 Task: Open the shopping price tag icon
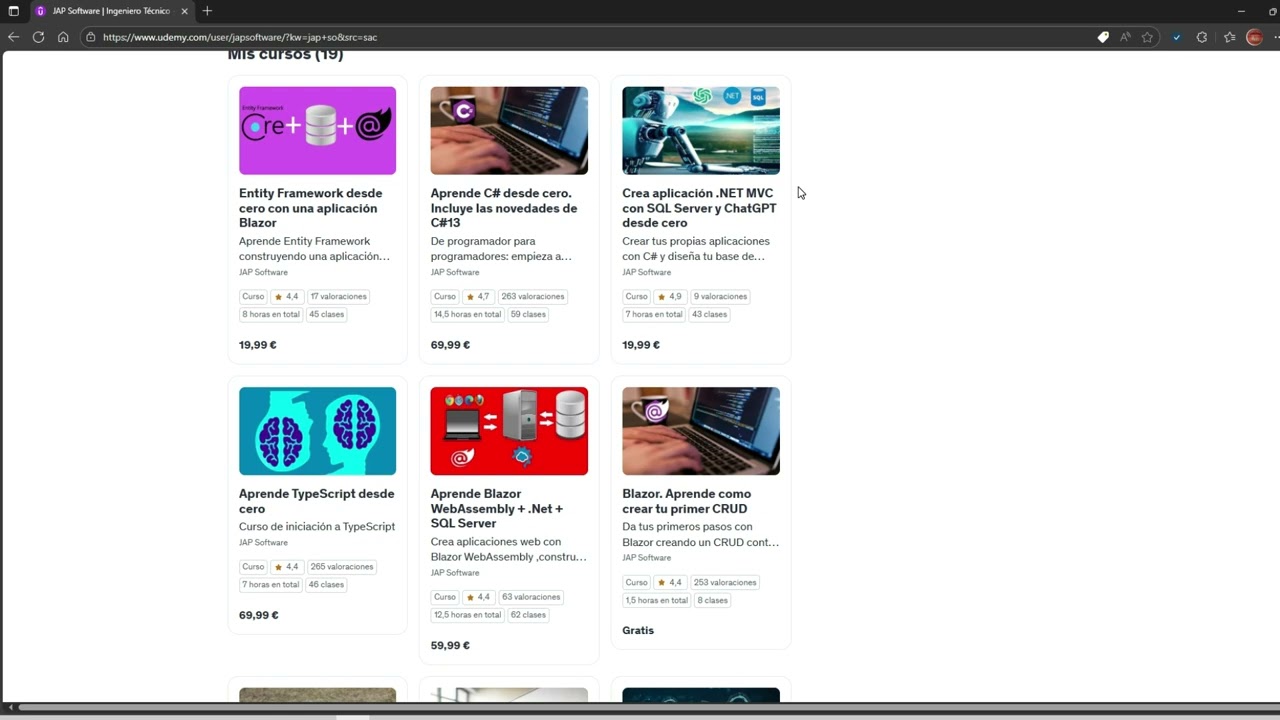pos(1103,37)
